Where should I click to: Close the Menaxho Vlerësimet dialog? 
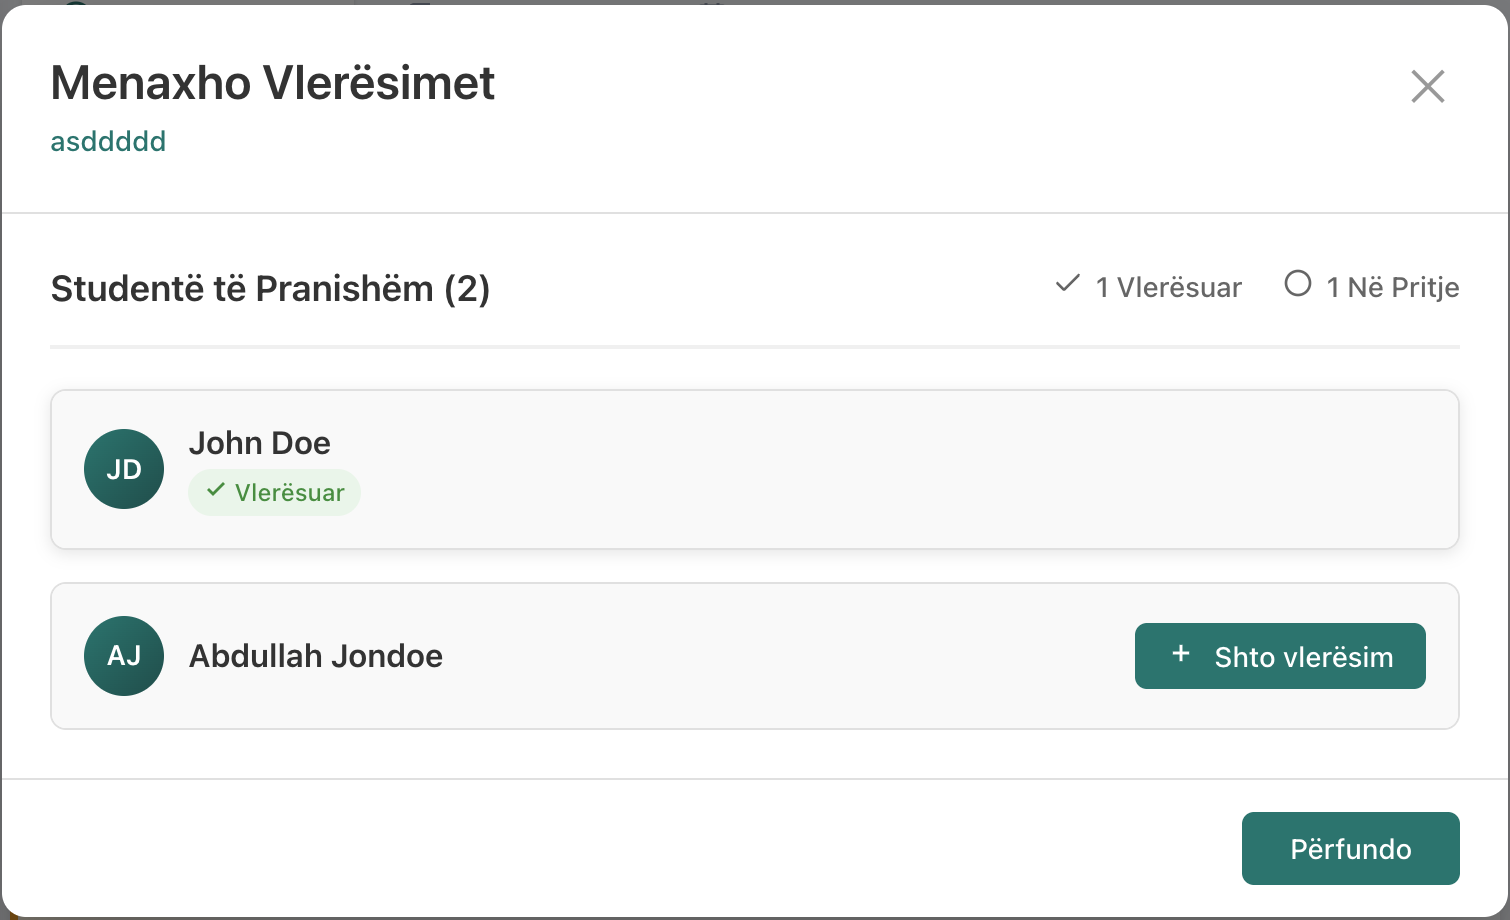tap(1427, 87)
